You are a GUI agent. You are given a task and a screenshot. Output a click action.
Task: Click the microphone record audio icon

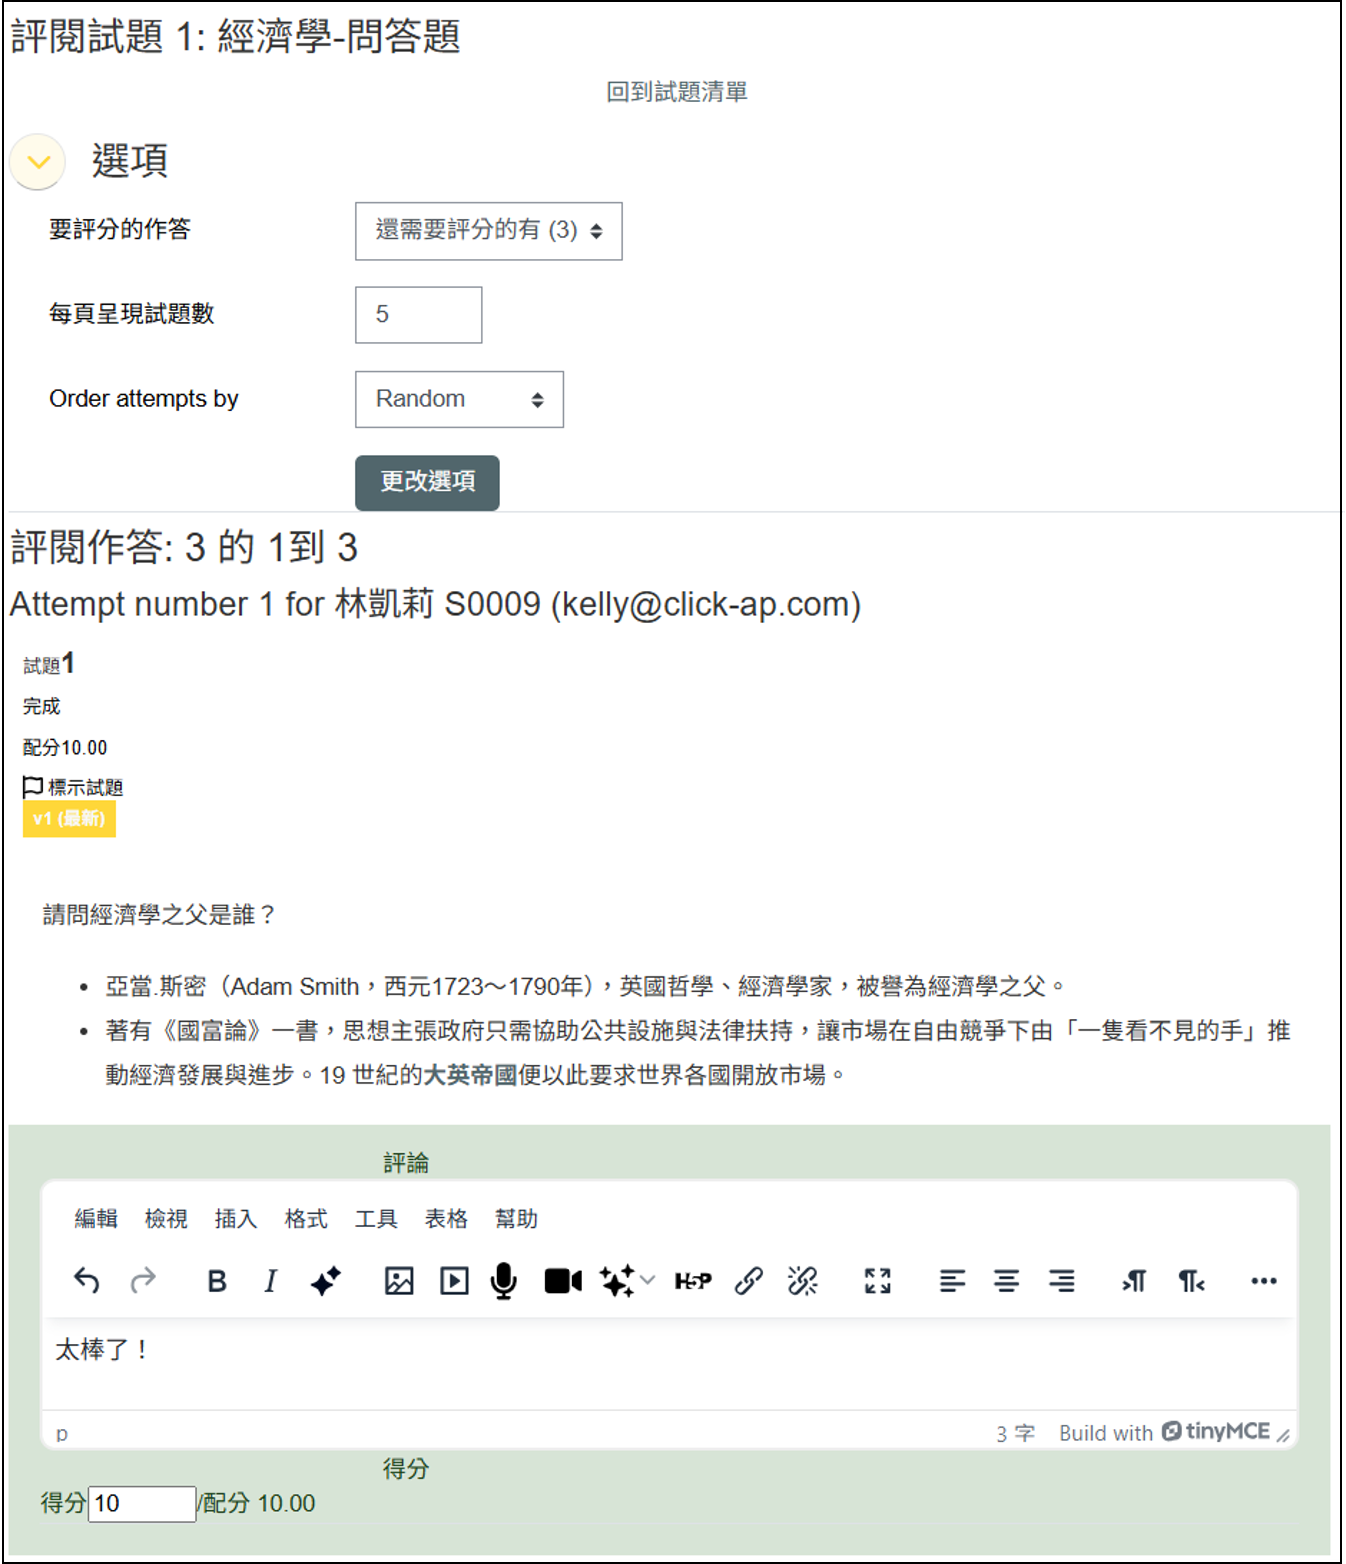[504, 1280]
